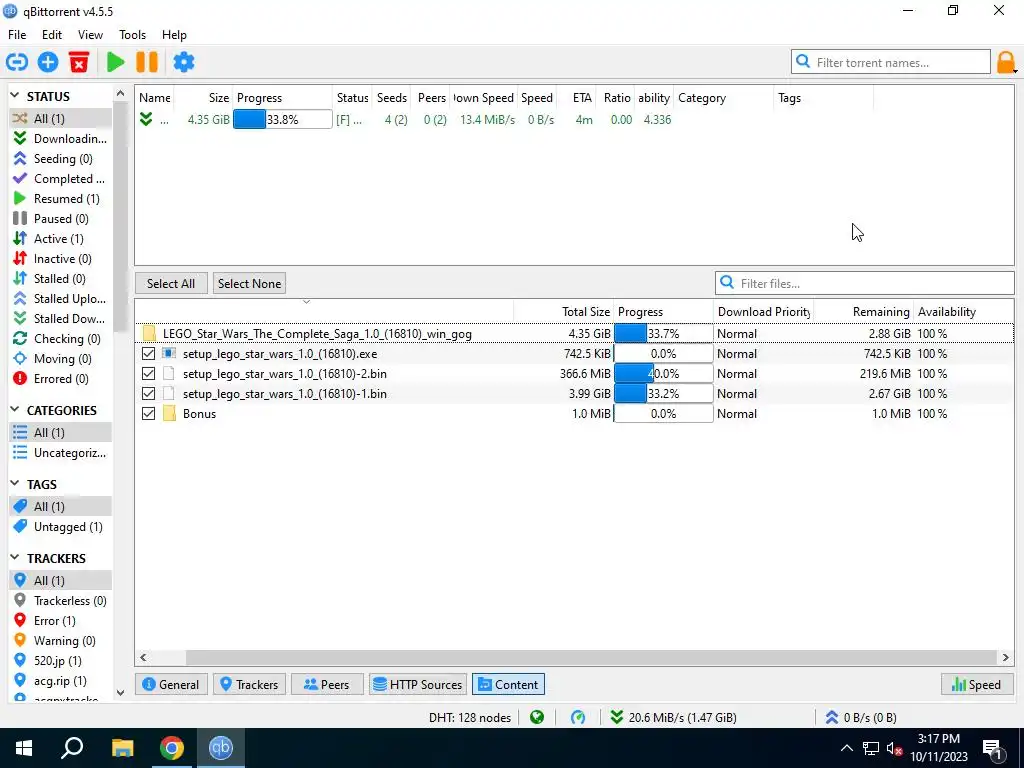This screenshot has width=1024, height=768.
Task: Select the Error (1) tracker filter
Action: click(60, 620)
